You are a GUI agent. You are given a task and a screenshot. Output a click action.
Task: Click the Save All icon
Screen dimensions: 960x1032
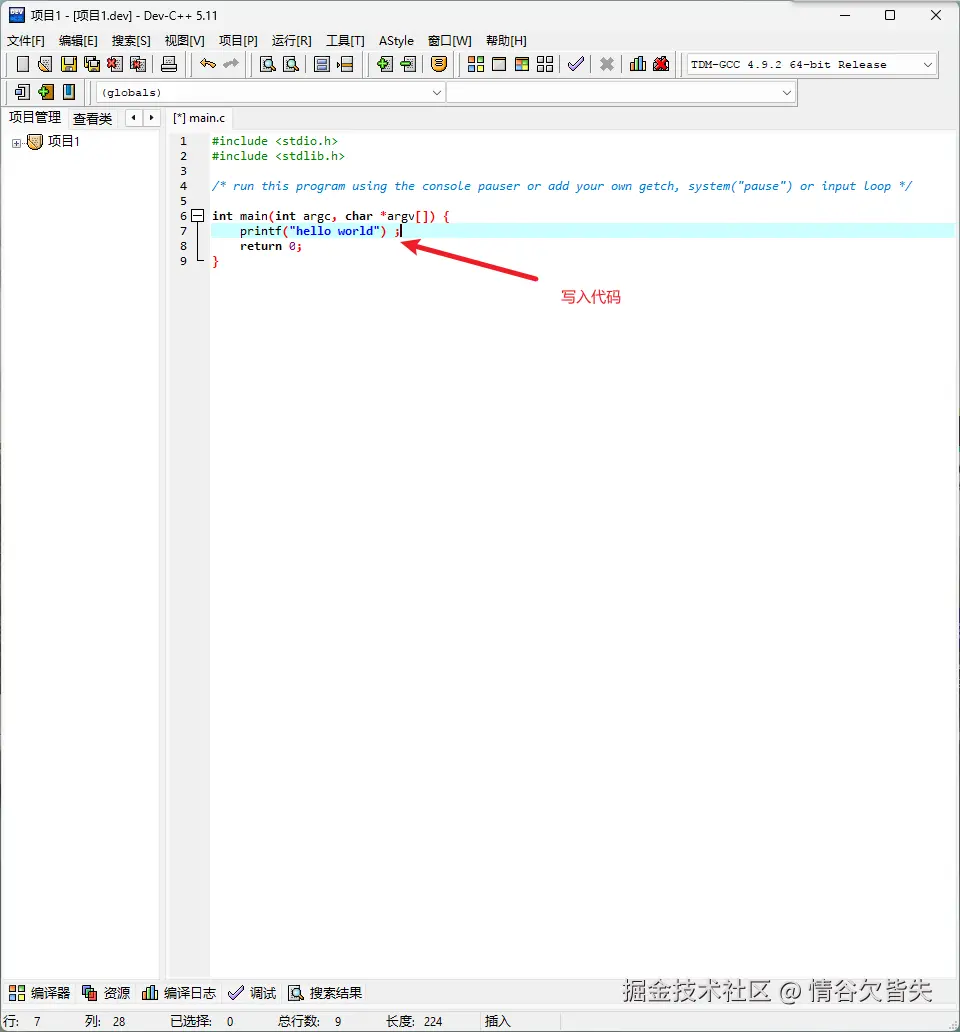(91, 64)
